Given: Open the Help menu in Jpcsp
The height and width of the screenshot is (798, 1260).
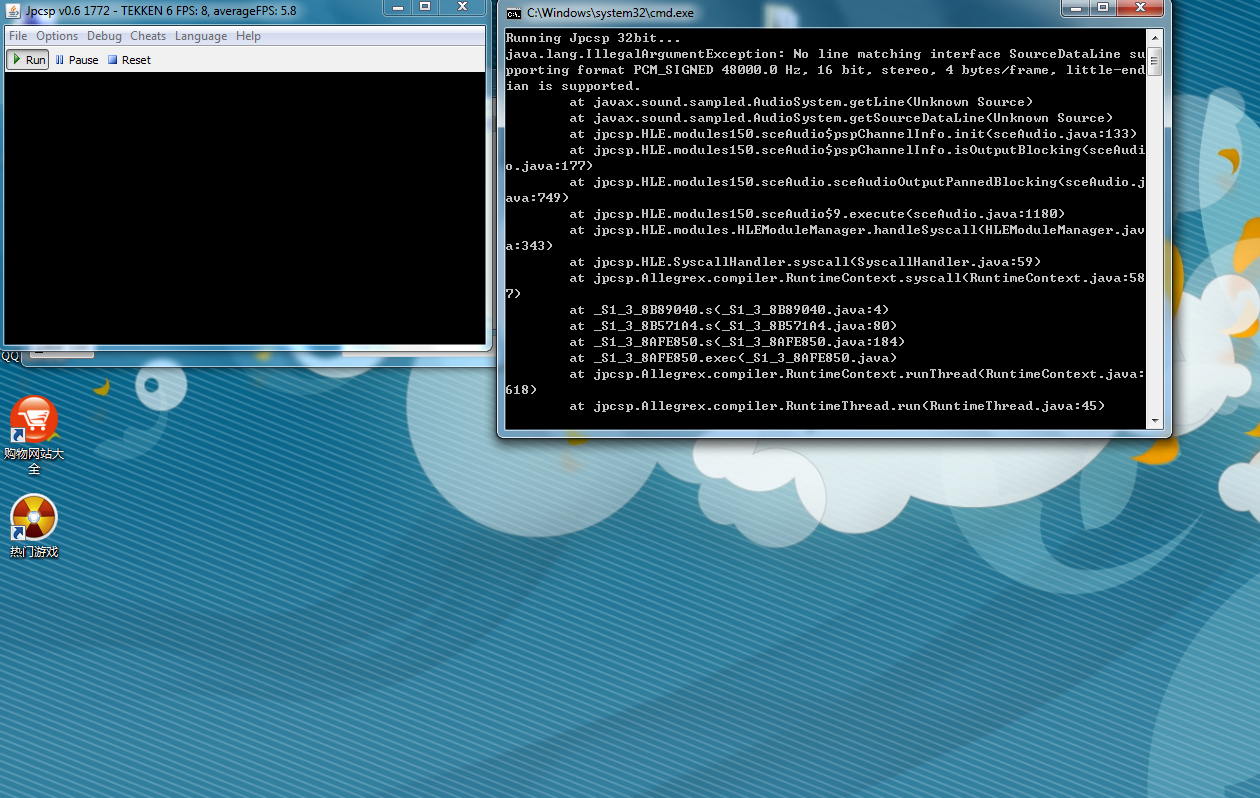Looking at the screenshot, I should click(248, 36).
